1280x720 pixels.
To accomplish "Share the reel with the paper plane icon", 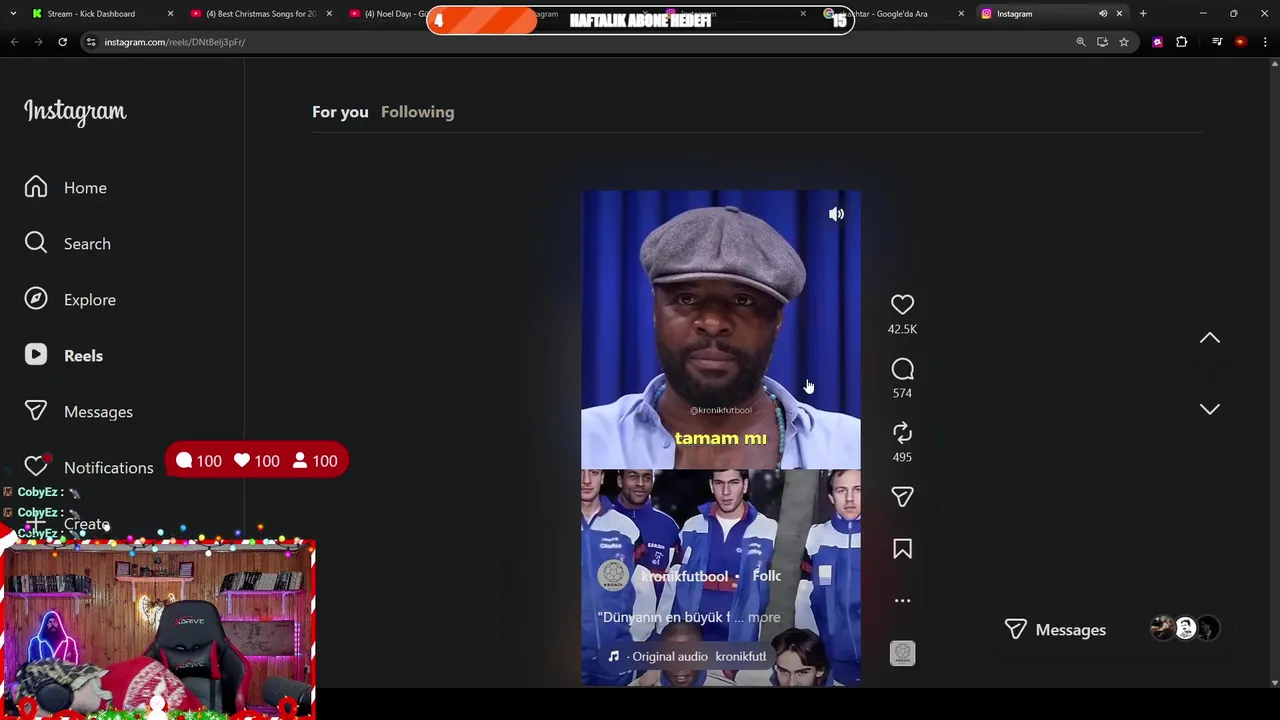I will 902,497.
